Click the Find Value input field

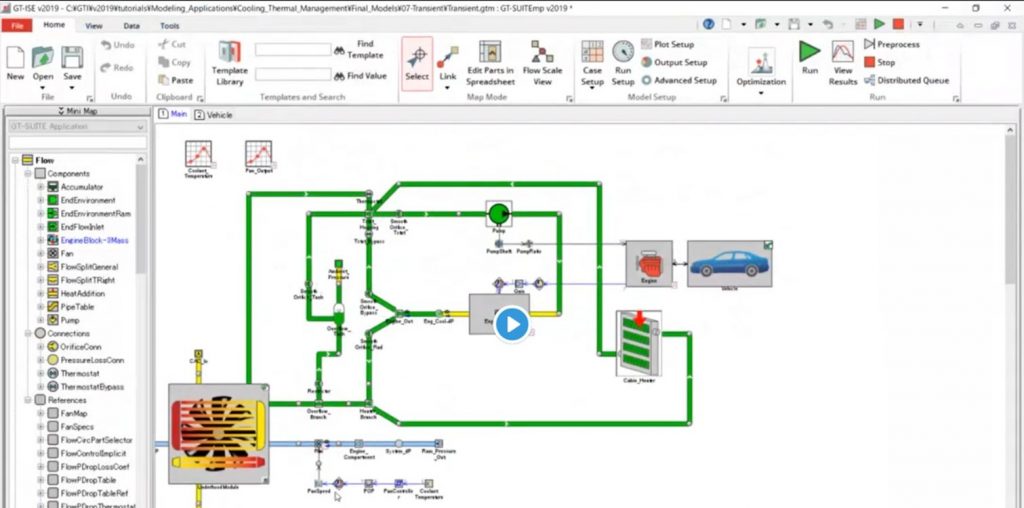point(293,74)
